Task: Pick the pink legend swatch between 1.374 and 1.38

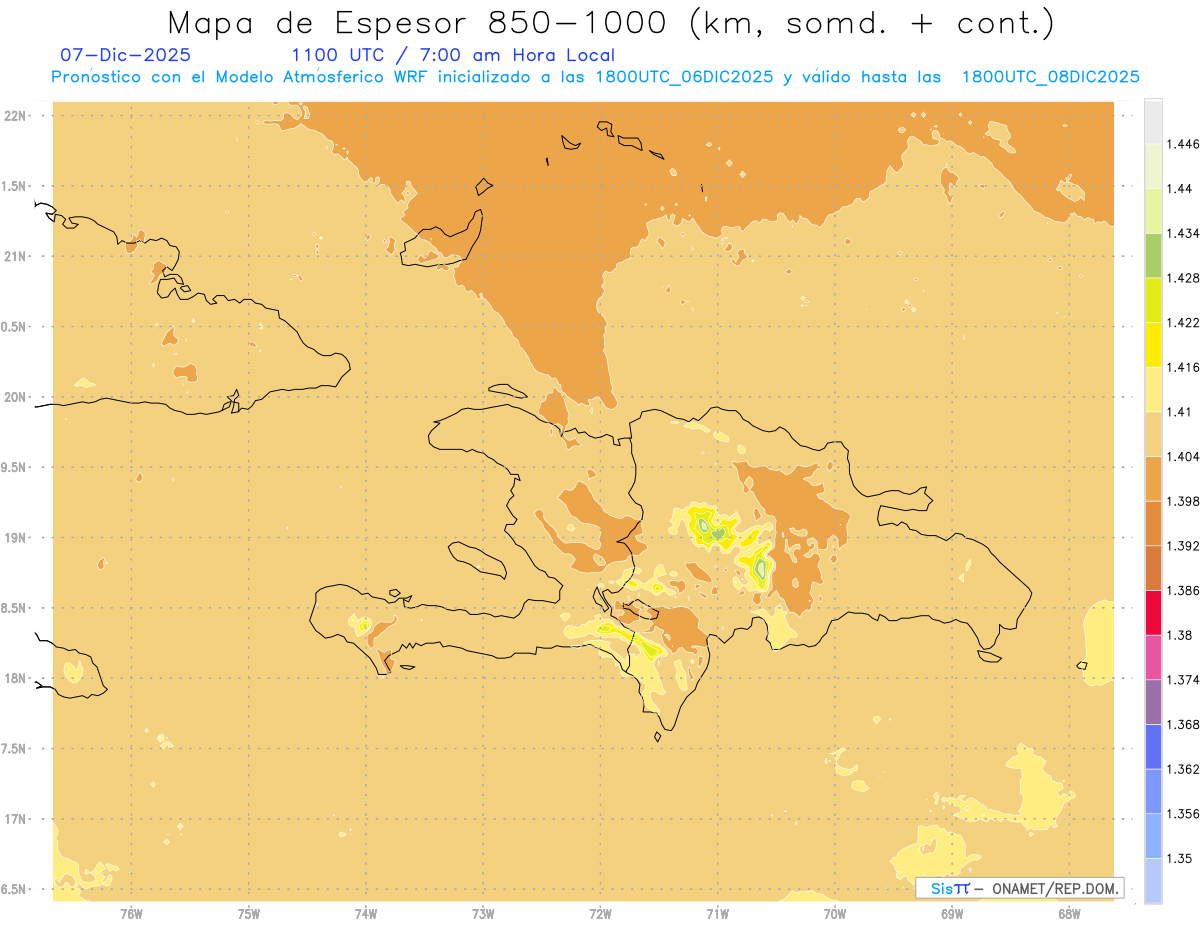Action: coord(1153,657)
